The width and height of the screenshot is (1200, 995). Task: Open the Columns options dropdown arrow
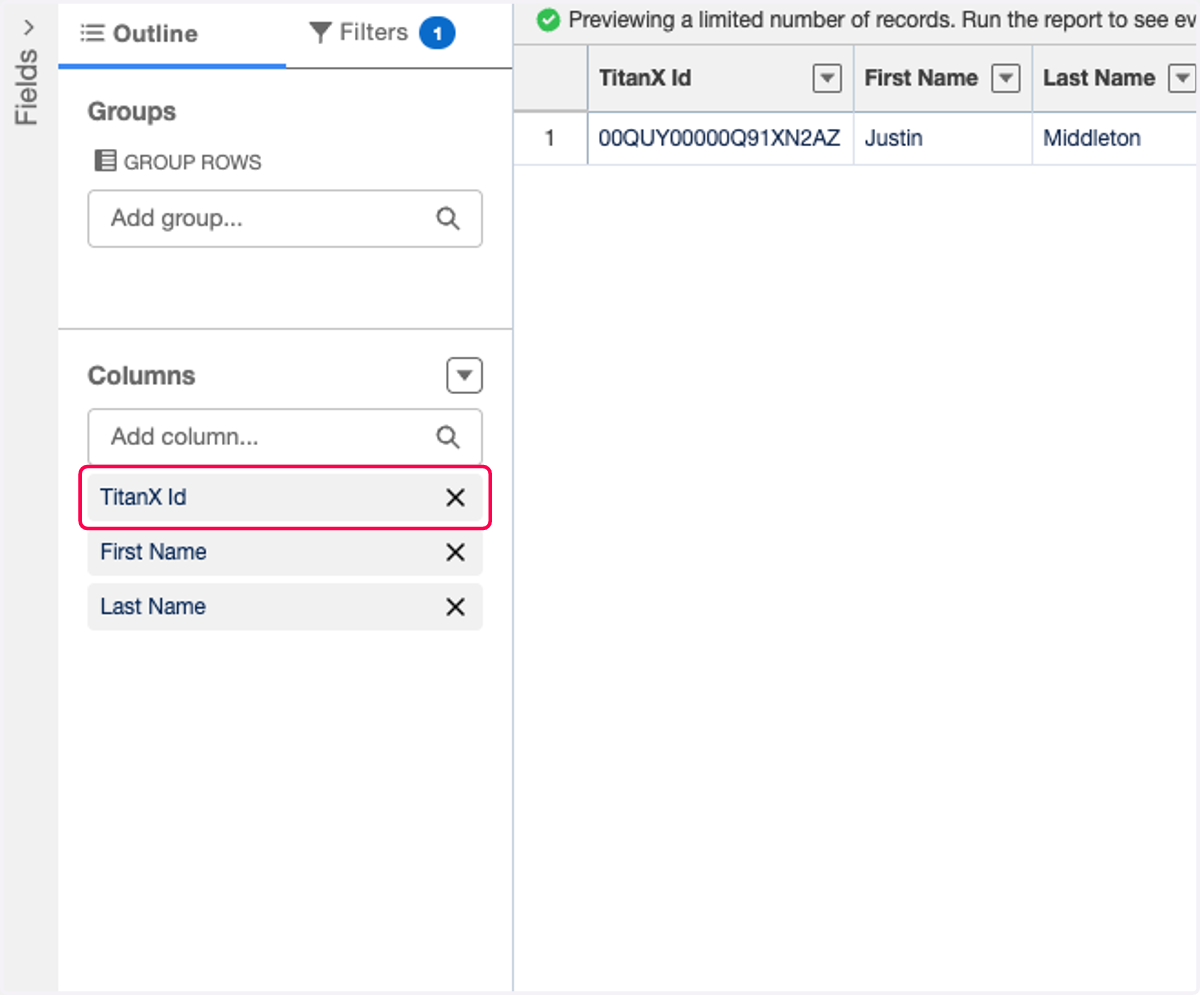point(464,376)
